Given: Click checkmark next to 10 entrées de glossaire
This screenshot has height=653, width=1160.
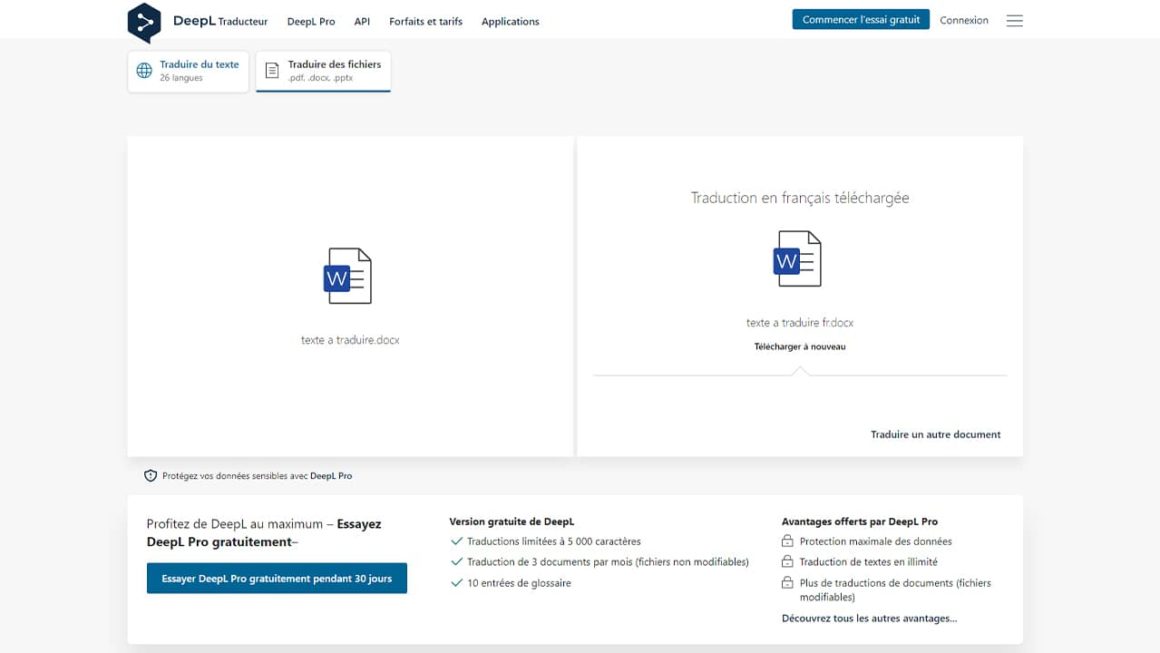Looking at the screenshot, I should click(x=456, y=583).
